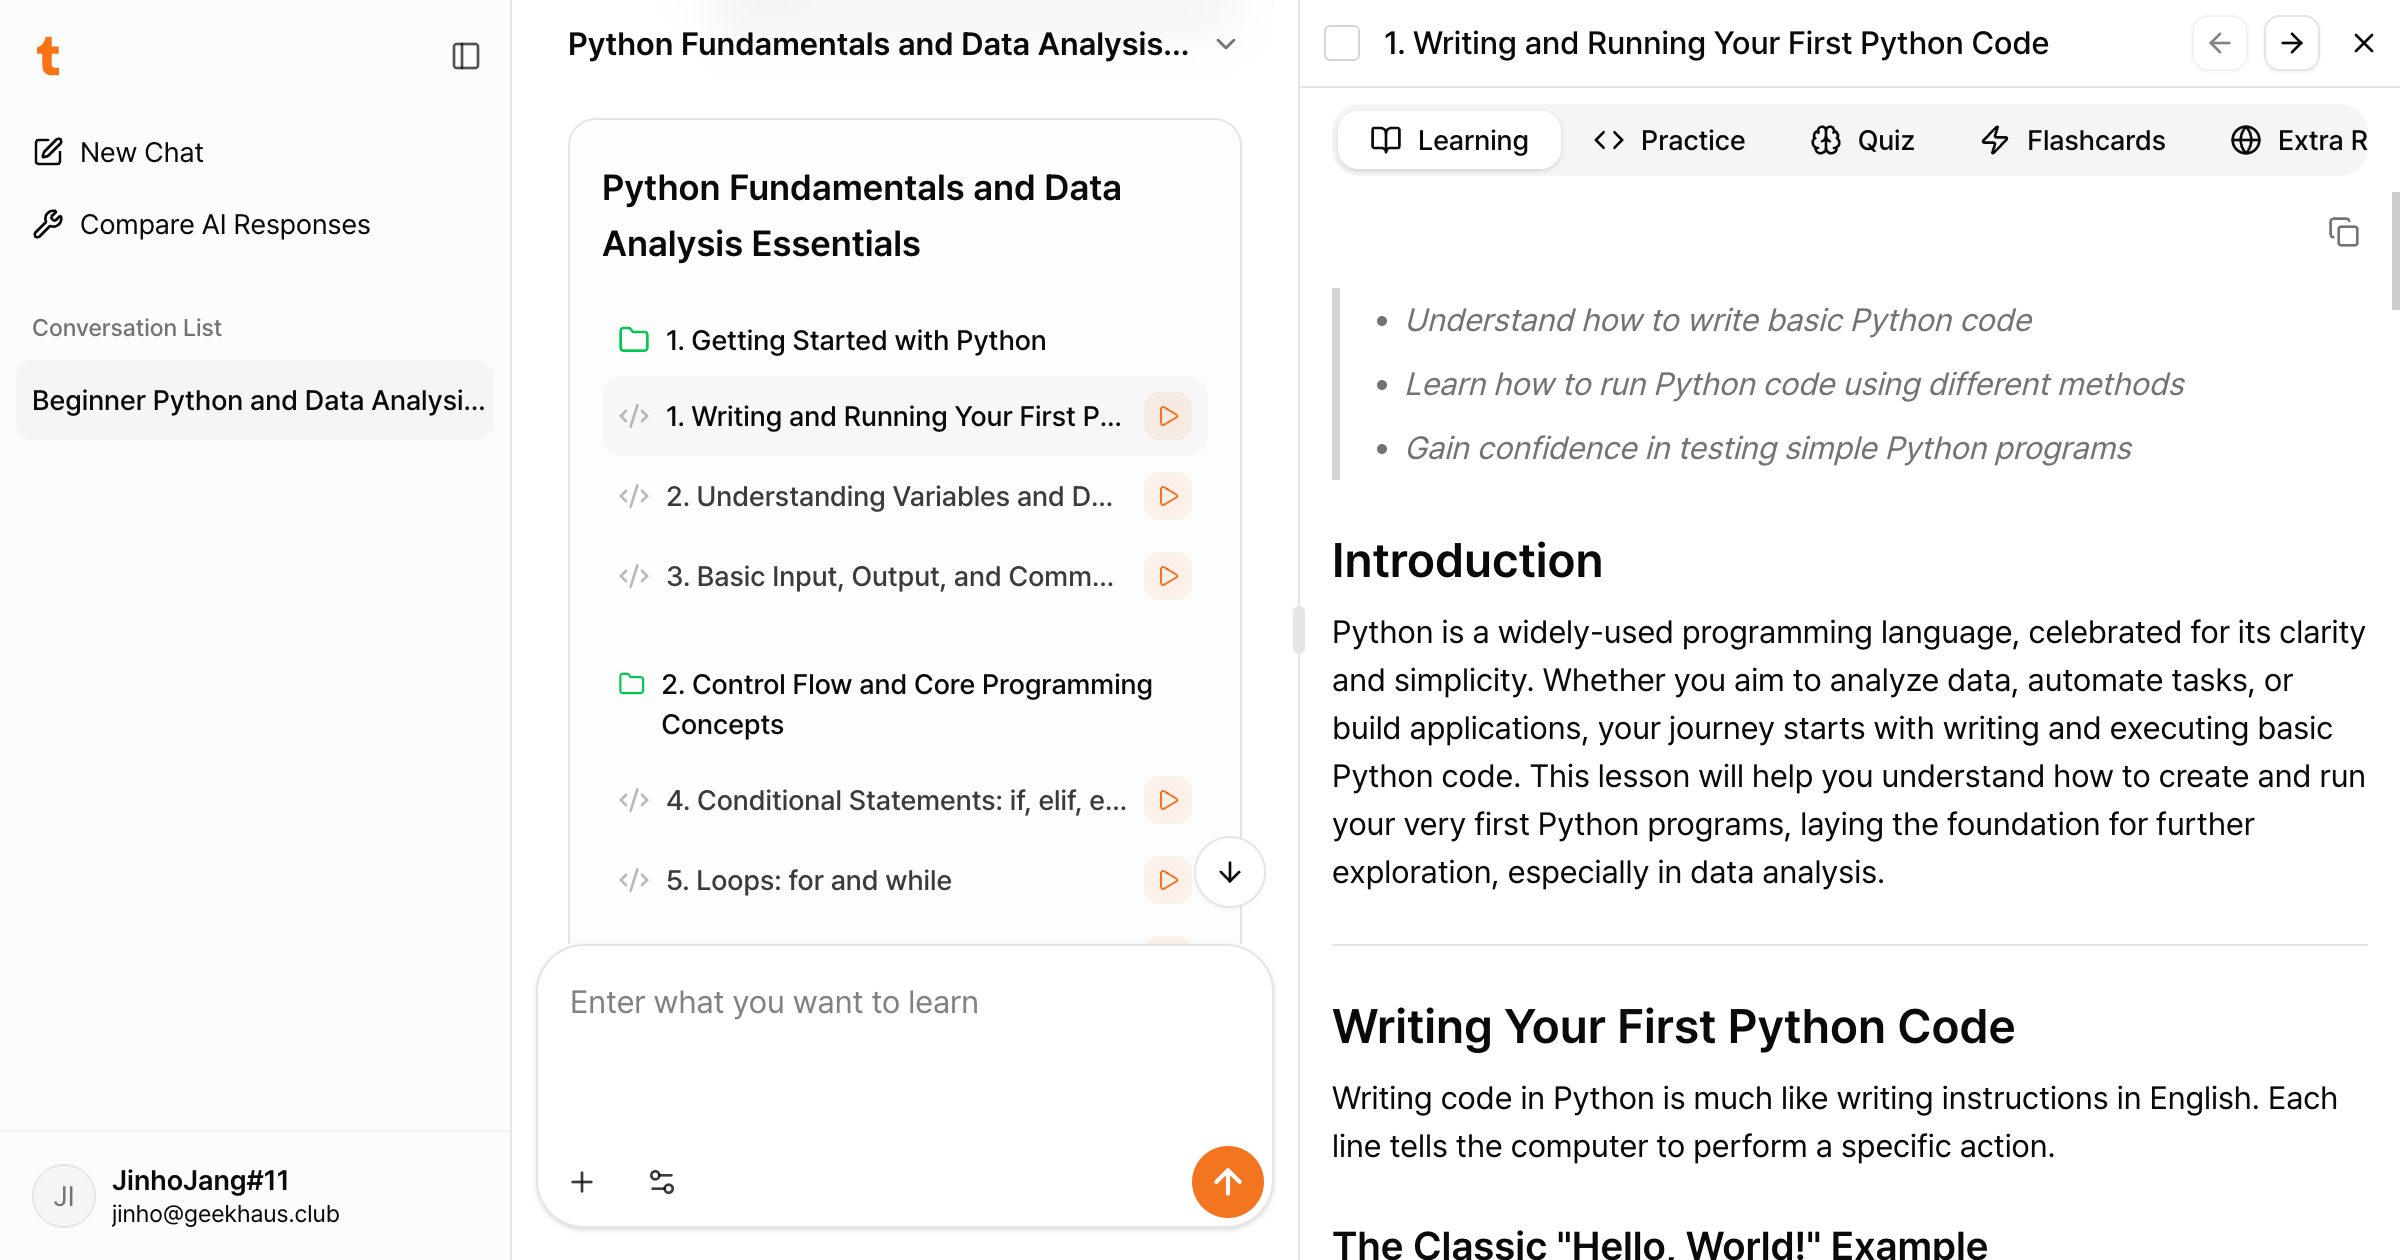
Task: Go to next lesson arrow
Action: click(2291, 43)
